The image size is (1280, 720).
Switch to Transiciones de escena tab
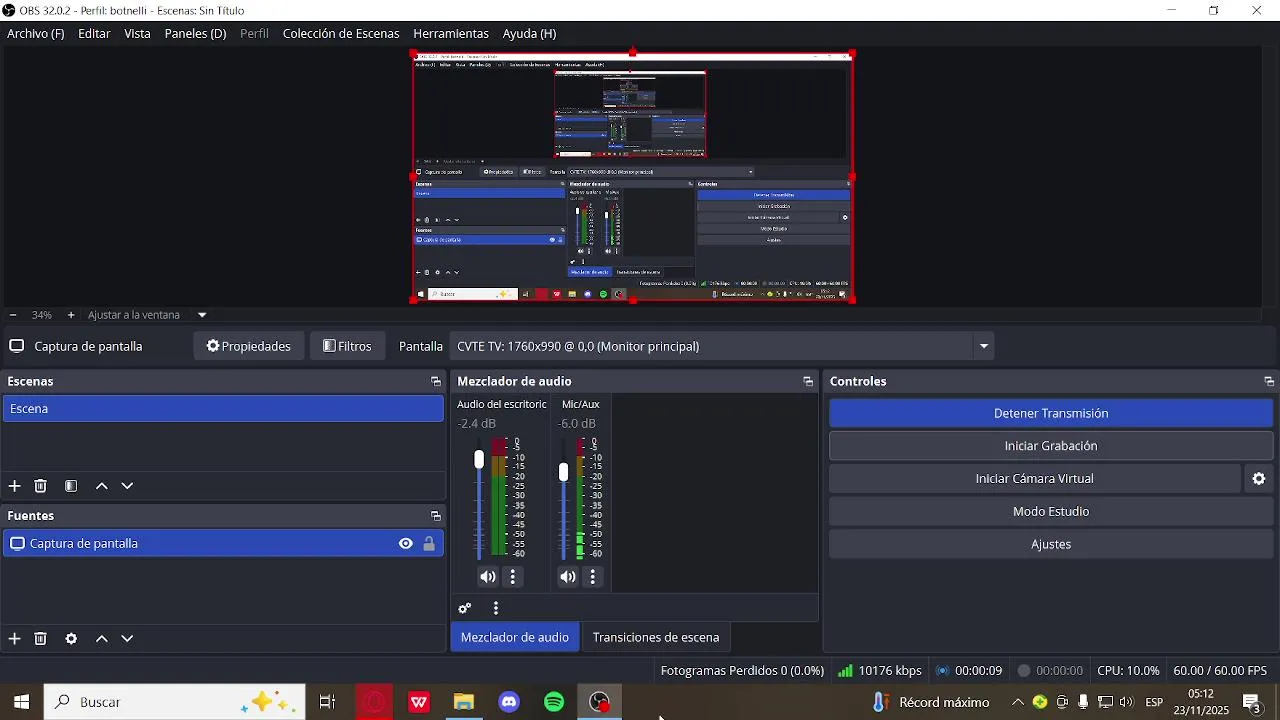click(x=656, y=637)
